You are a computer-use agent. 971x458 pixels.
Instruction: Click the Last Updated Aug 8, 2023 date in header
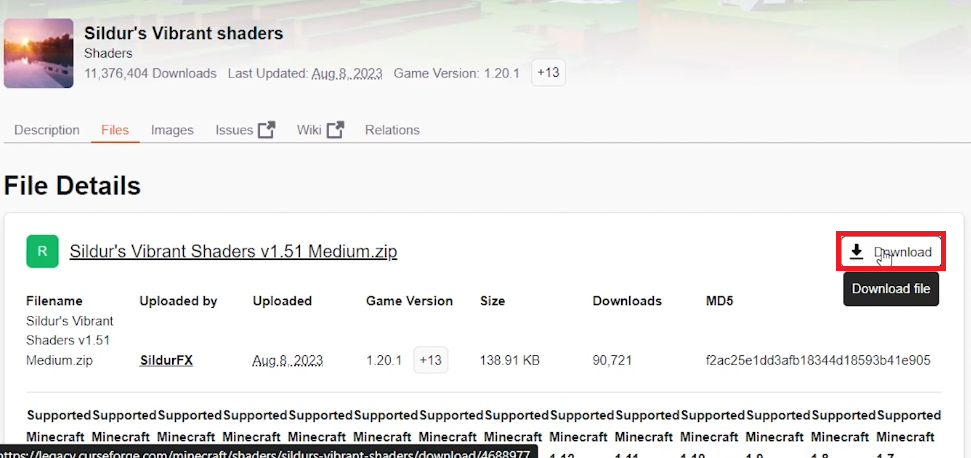(x=347, y=74)
